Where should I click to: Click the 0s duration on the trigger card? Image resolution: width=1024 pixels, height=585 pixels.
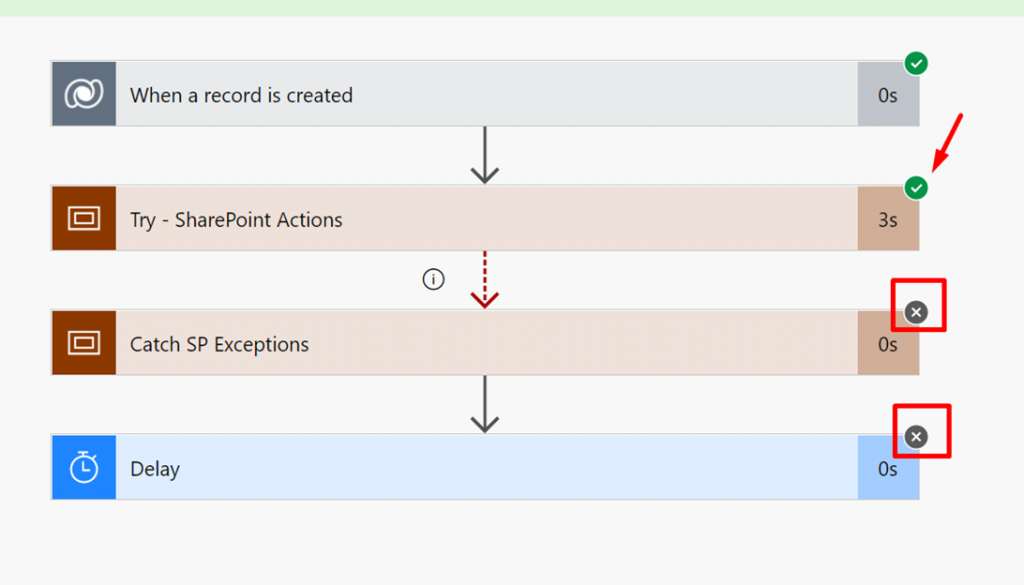coord(888,95)
